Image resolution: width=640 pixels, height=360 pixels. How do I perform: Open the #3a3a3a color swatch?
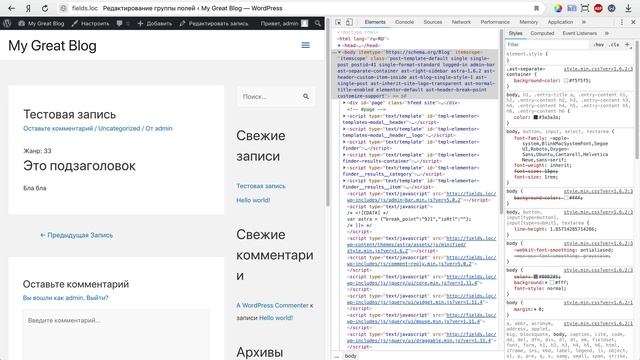[x=536, y=117]
